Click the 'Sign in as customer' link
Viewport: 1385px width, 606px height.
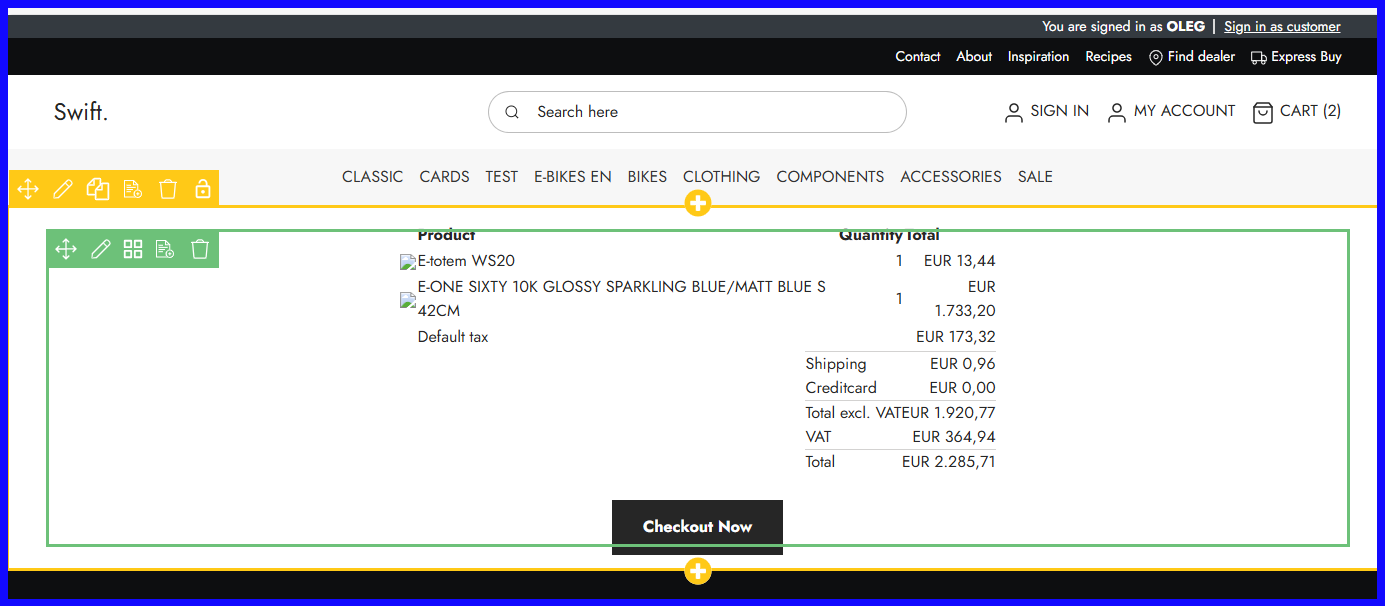coord(1282,27)
